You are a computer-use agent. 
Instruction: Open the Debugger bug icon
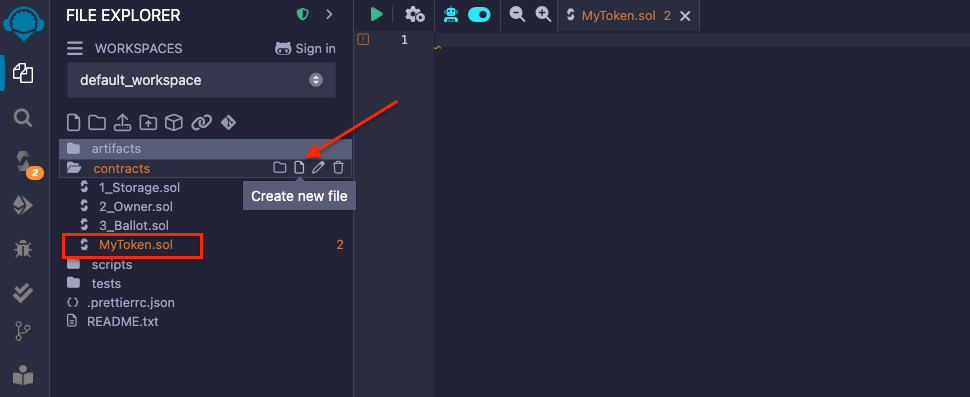(x=23, y=249)
